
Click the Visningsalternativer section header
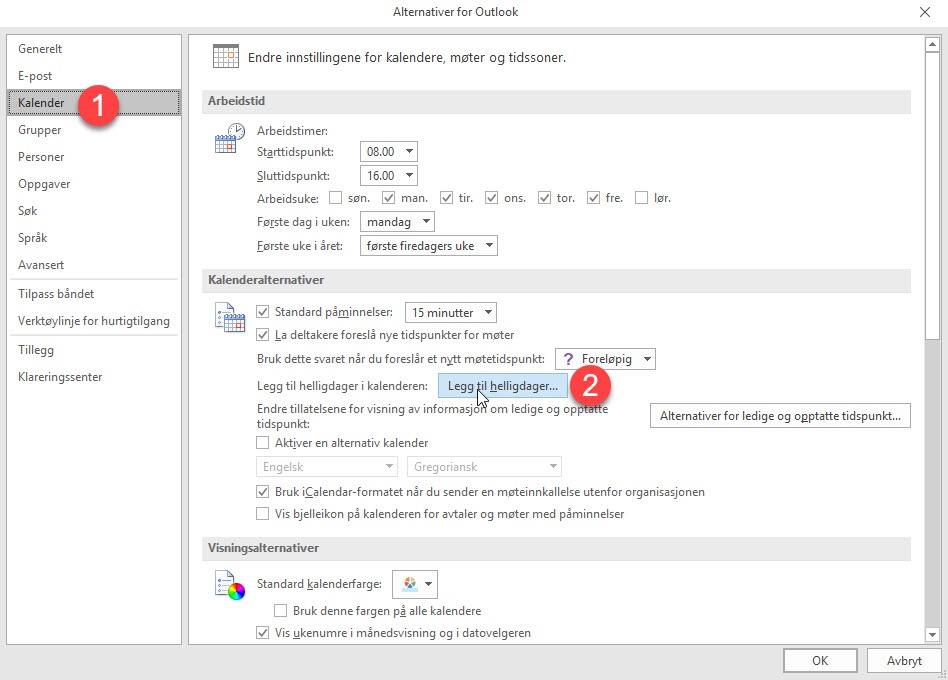[x=556, y=548]
